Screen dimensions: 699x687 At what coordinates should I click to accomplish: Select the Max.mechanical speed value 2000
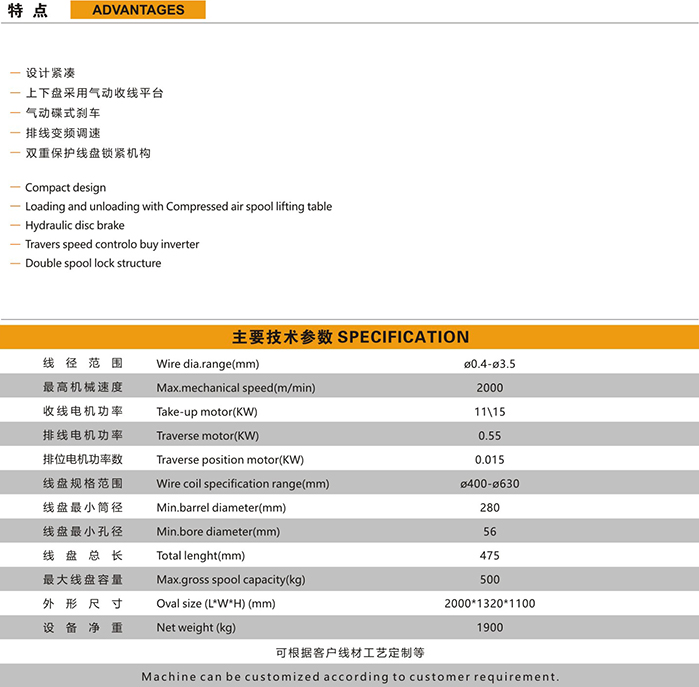pos(489,388)
